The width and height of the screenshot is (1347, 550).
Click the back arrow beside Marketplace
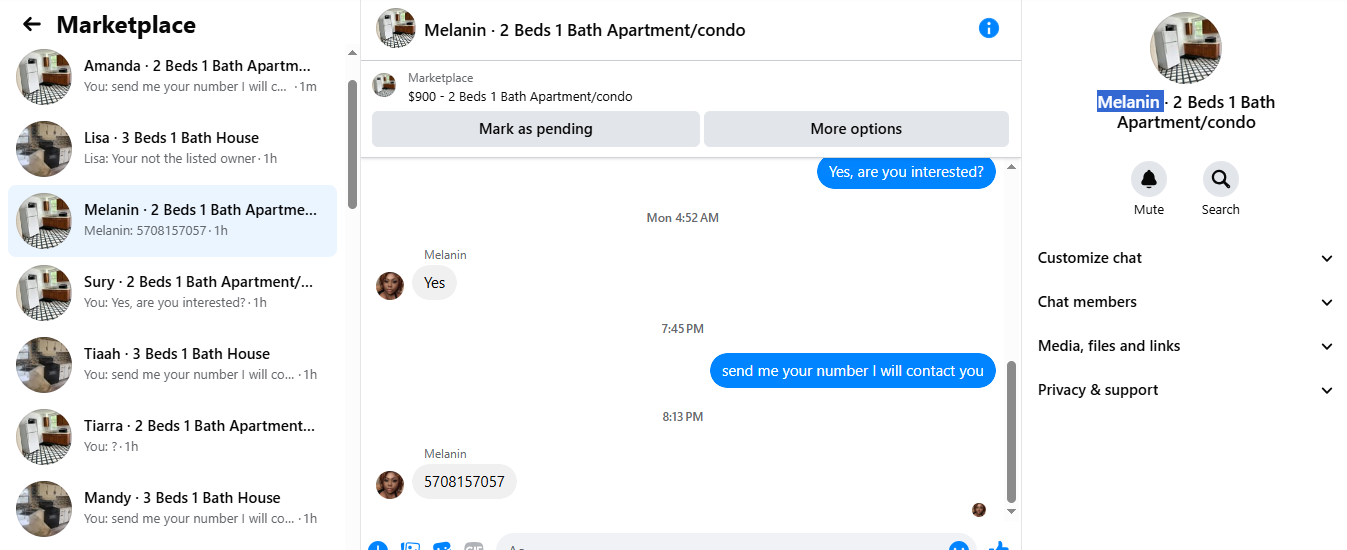32,25
